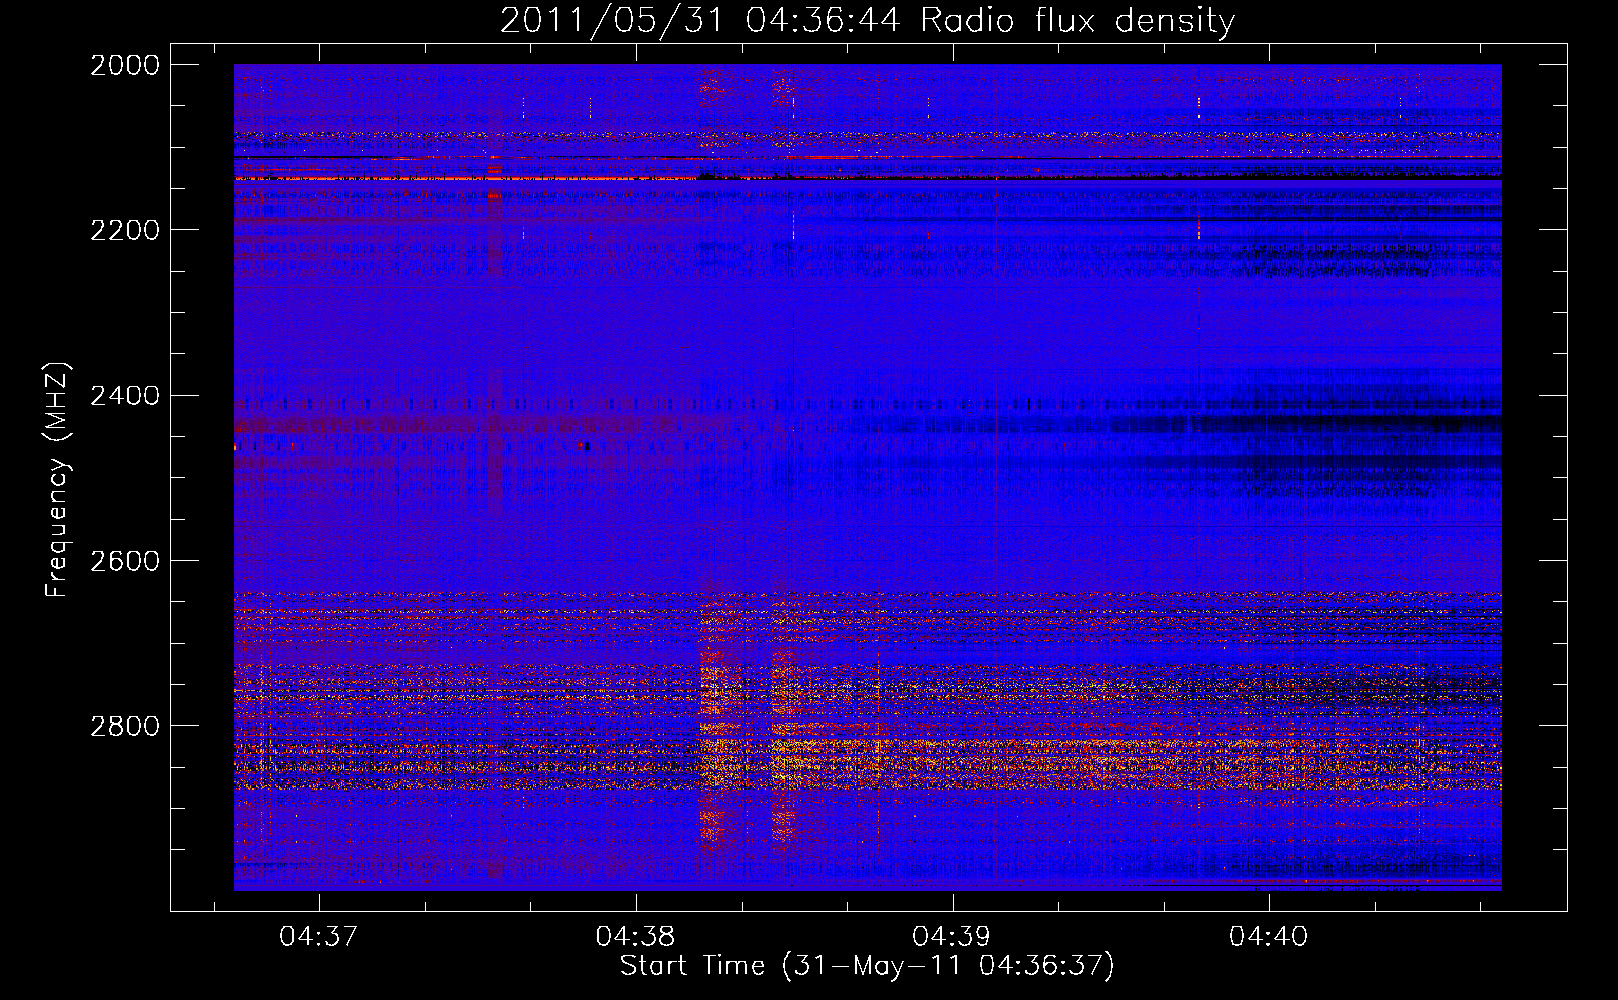Click the 04:37 time axis label

(319, 937)
